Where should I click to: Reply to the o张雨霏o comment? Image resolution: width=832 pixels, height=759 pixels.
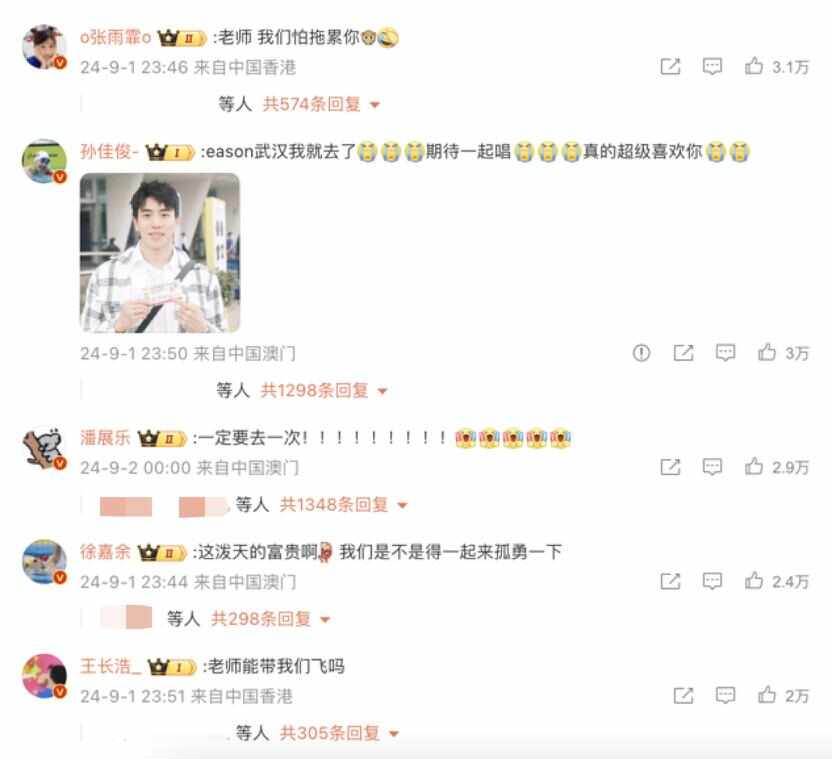point(712,67)
